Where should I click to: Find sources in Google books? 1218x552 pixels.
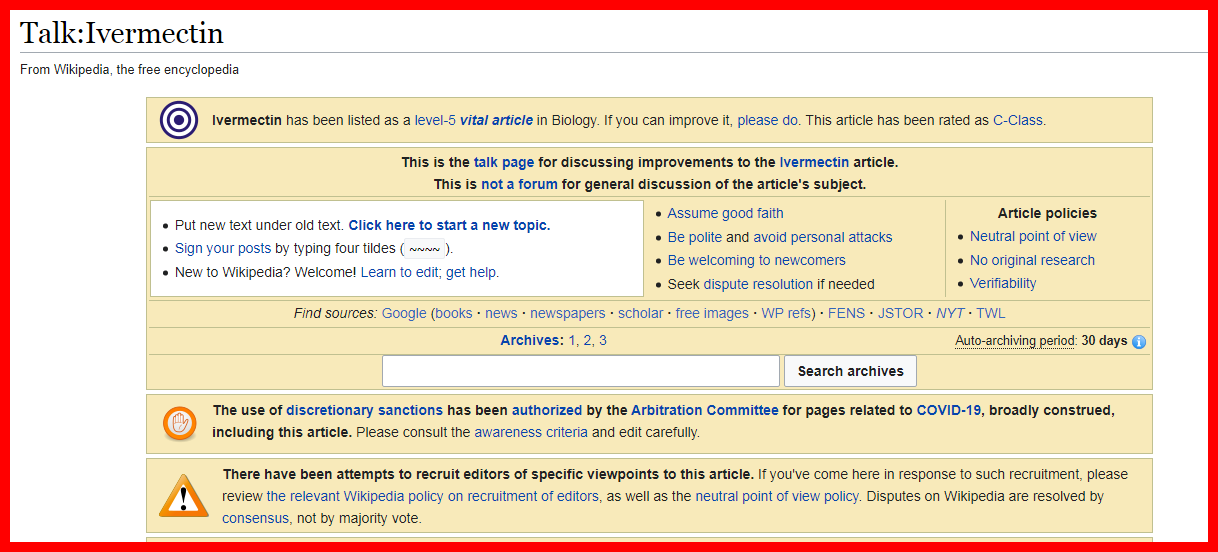454,313
